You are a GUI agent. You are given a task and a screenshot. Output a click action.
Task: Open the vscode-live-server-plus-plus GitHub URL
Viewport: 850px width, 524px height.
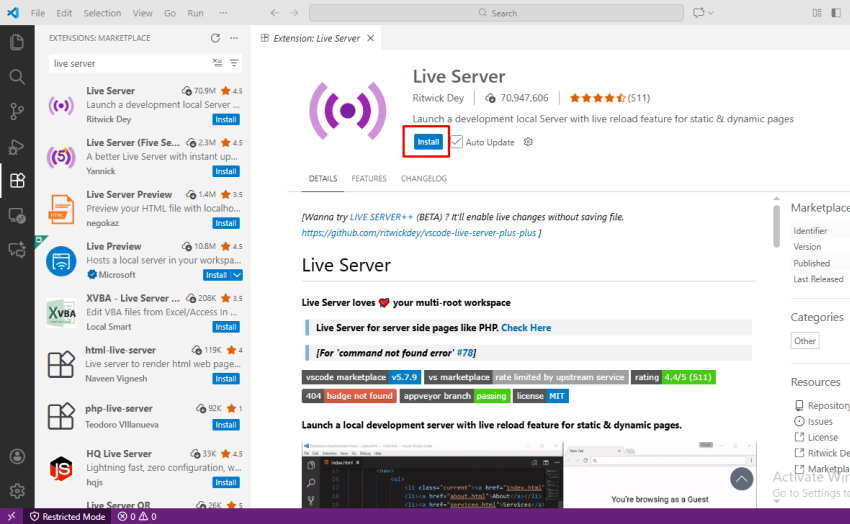418,233
